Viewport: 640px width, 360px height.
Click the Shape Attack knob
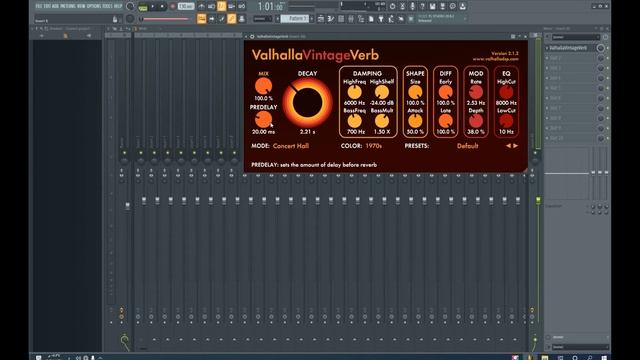tap(415, 121)
